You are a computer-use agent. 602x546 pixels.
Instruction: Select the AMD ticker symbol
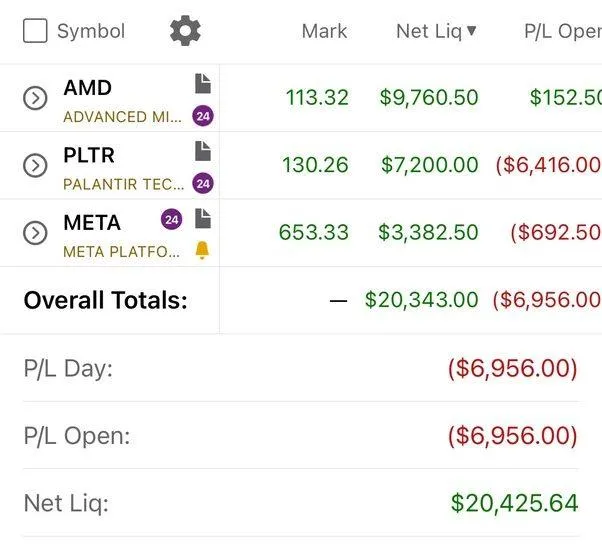click(88, 87)
